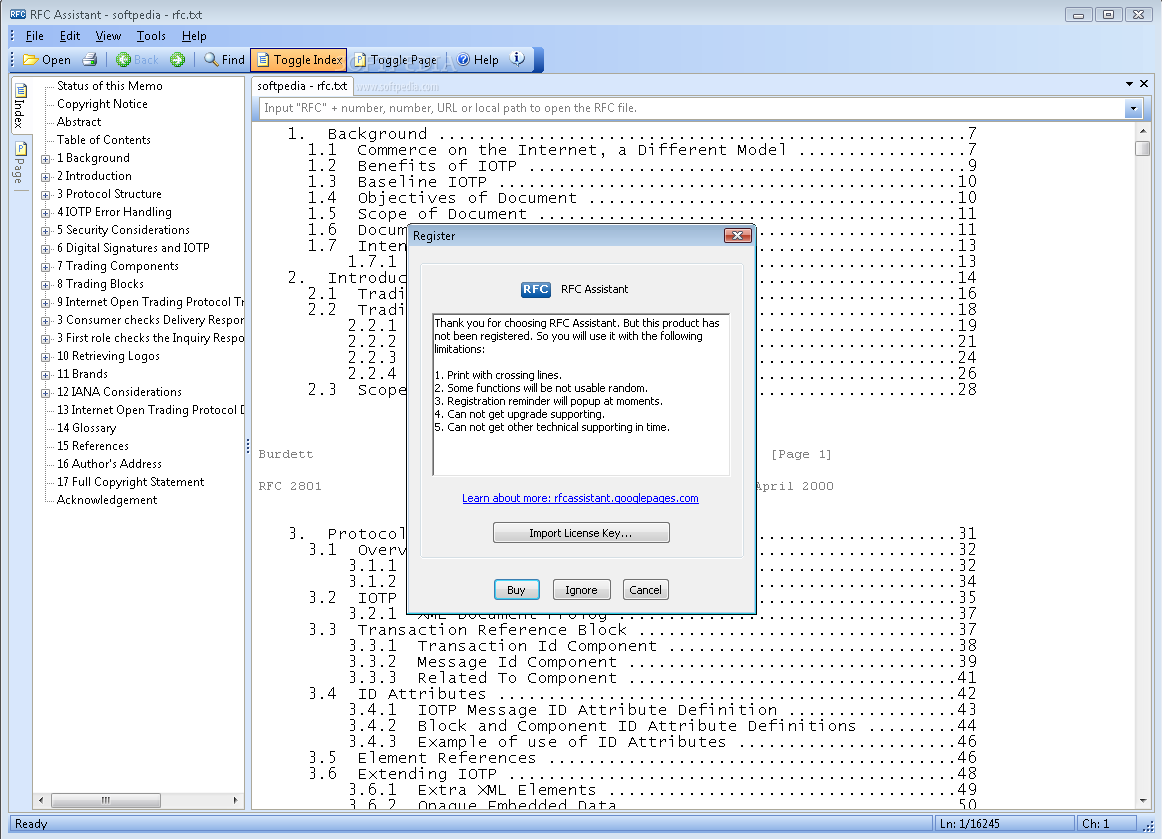Open Find with the magnifier button
Image resolution: width=1162 pixels, height=839 pixels.
coord(225,60)
